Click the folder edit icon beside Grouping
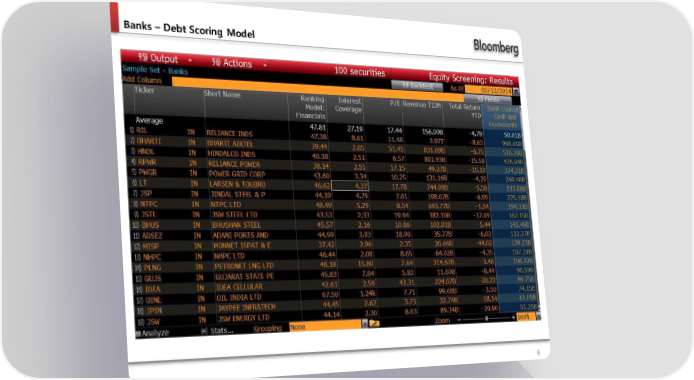Image resolution: width=694 pixels, height=380 pixels. [374, 323]
